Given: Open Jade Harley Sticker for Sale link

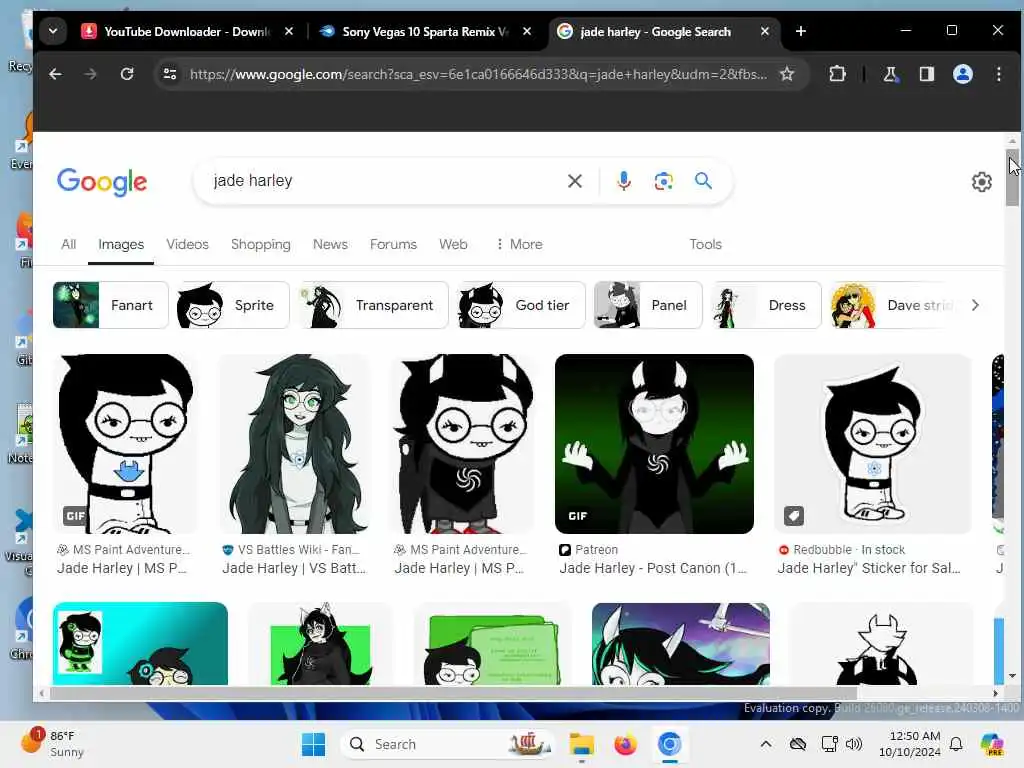Looking at the screenshot, I should (x=869, y=568).
